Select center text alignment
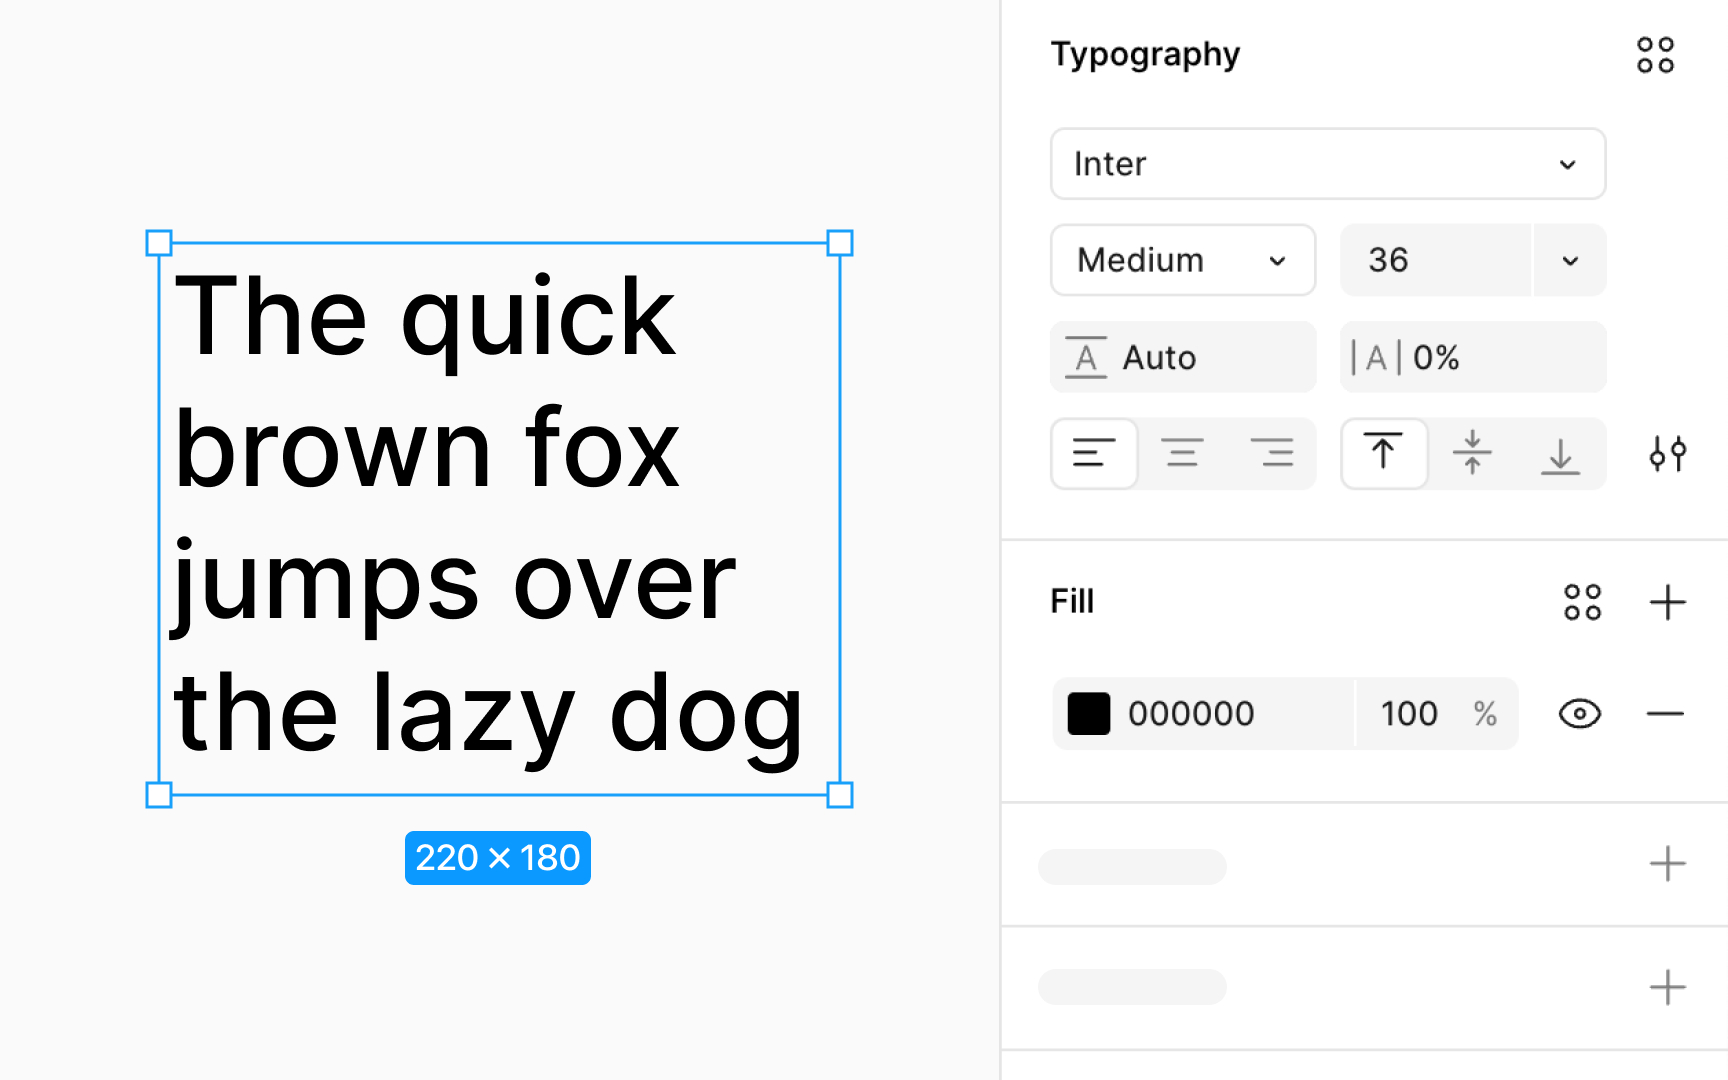The width and height of the screenshot is (1728, 1080). coord(1184,453)
